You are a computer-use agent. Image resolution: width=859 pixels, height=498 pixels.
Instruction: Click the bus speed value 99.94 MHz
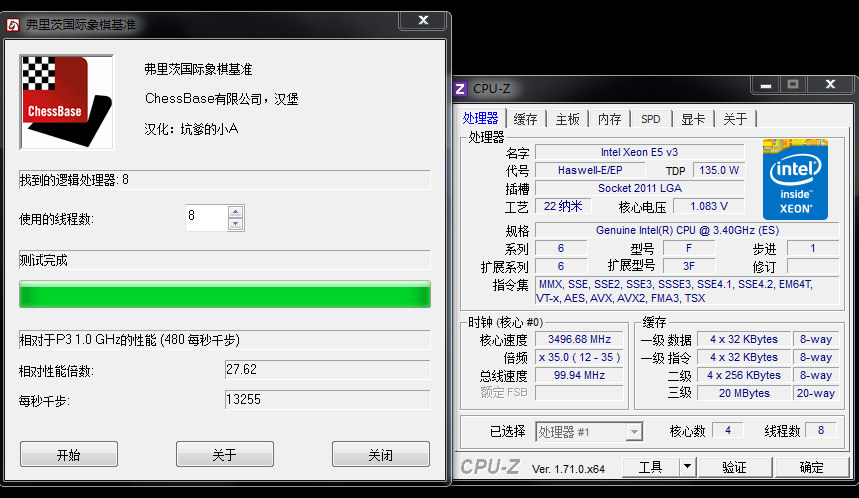[x=579, y=375]
